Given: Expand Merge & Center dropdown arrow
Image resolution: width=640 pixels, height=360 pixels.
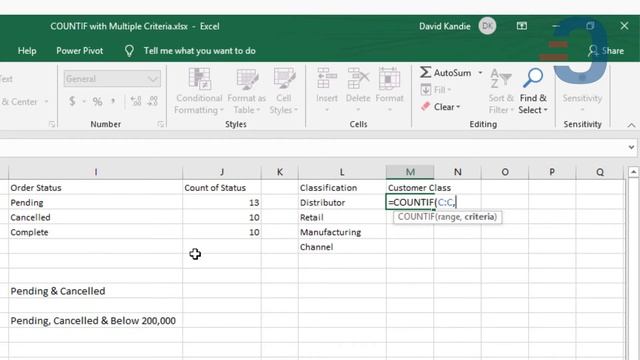Looking at the screenshot, I should [x=47, y=102].
